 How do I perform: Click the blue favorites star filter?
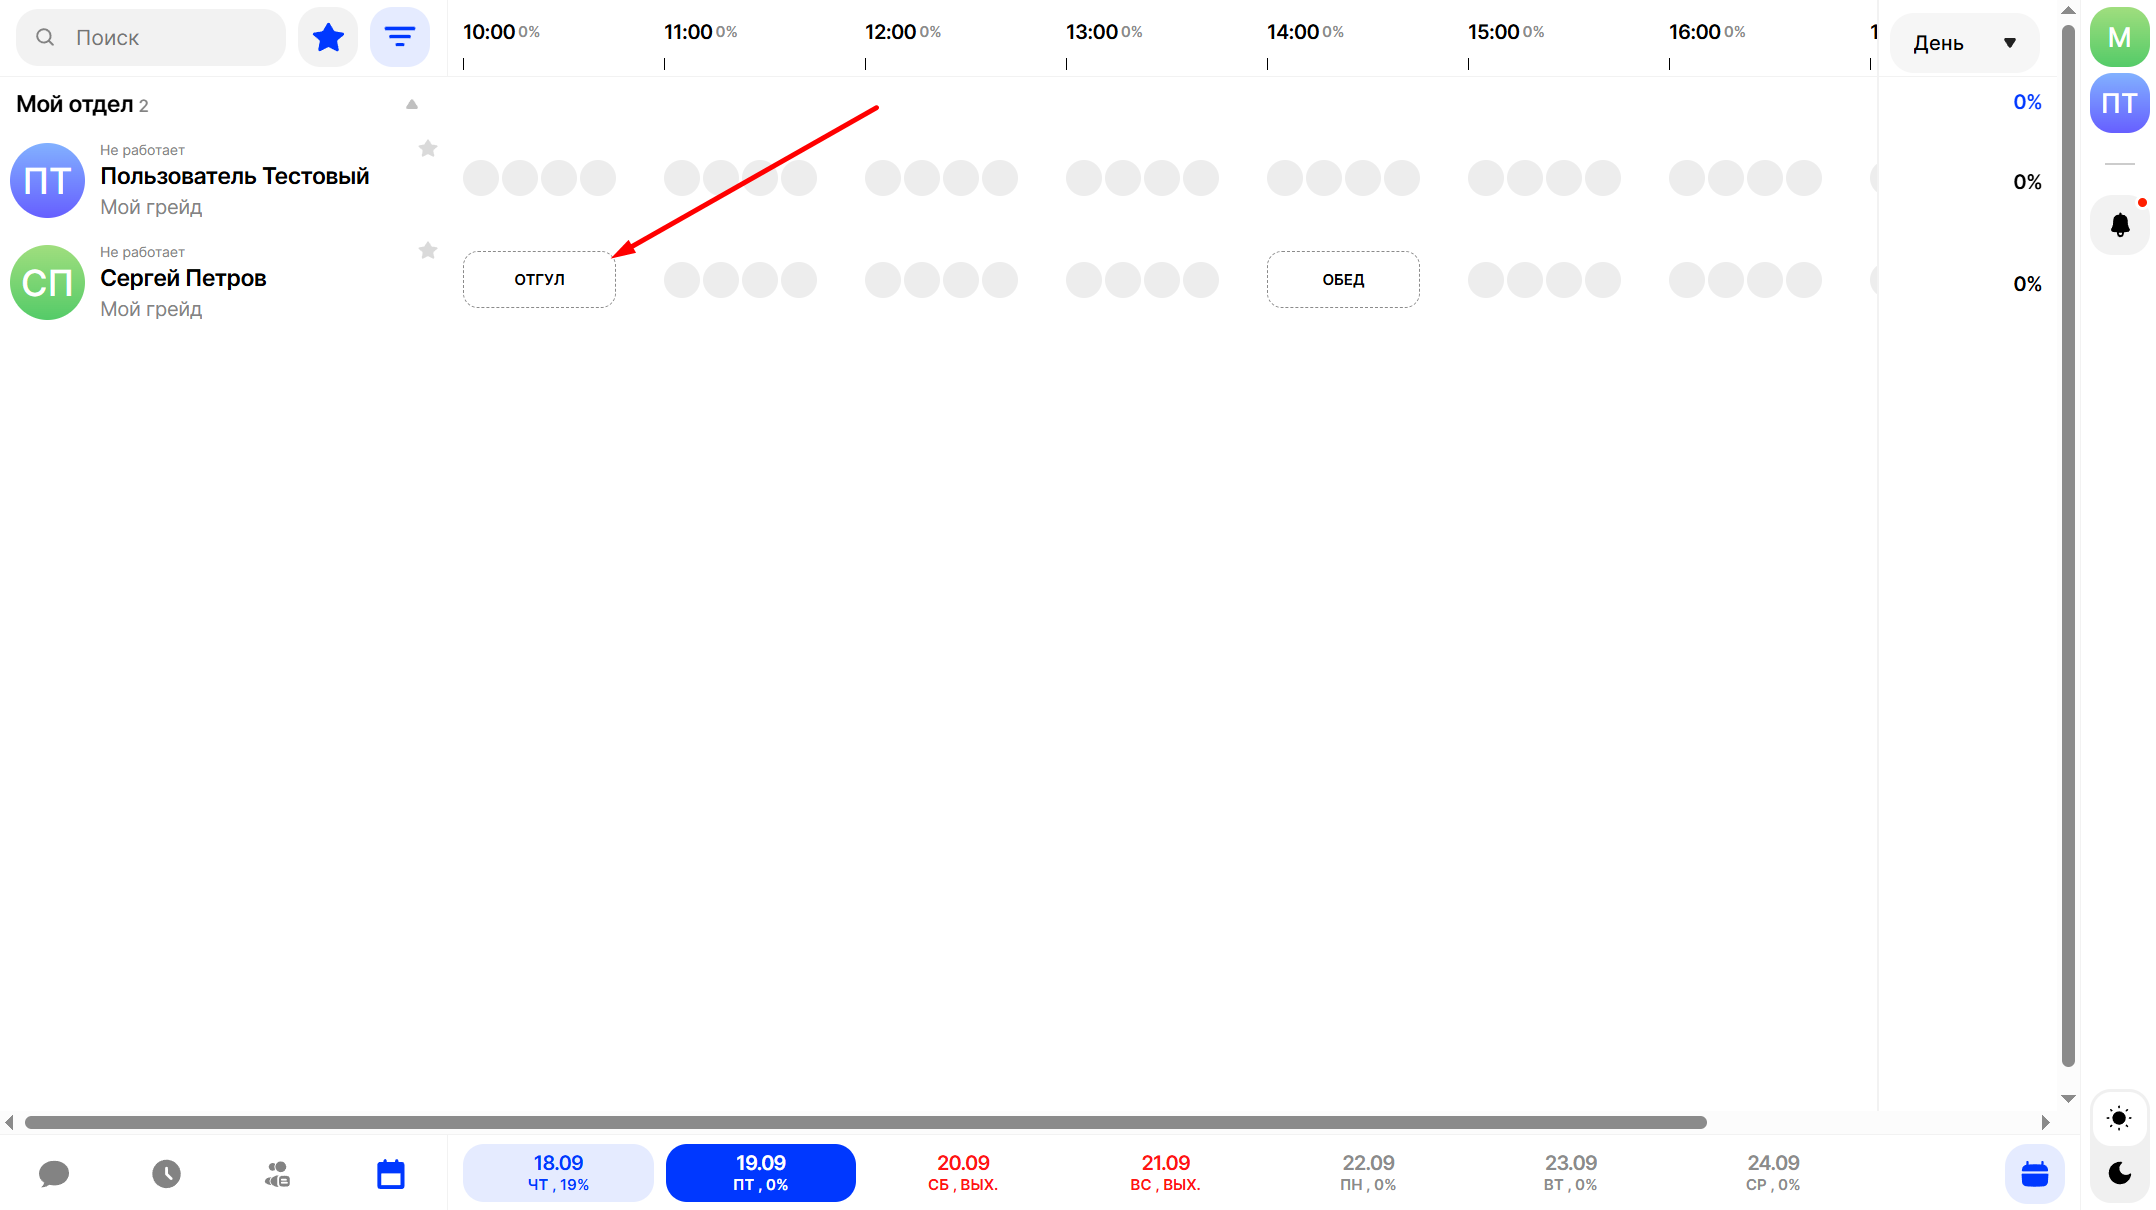(x=328, y=38)
